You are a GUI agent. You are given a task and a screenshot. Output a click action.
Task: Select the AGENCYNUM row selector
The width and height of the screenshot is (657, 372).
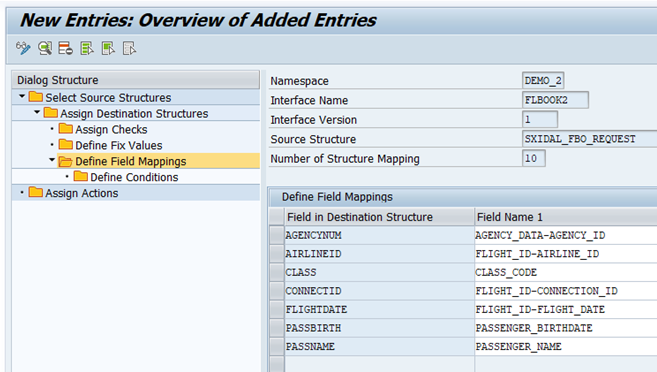pyautogui.click(x=277, y=235)
